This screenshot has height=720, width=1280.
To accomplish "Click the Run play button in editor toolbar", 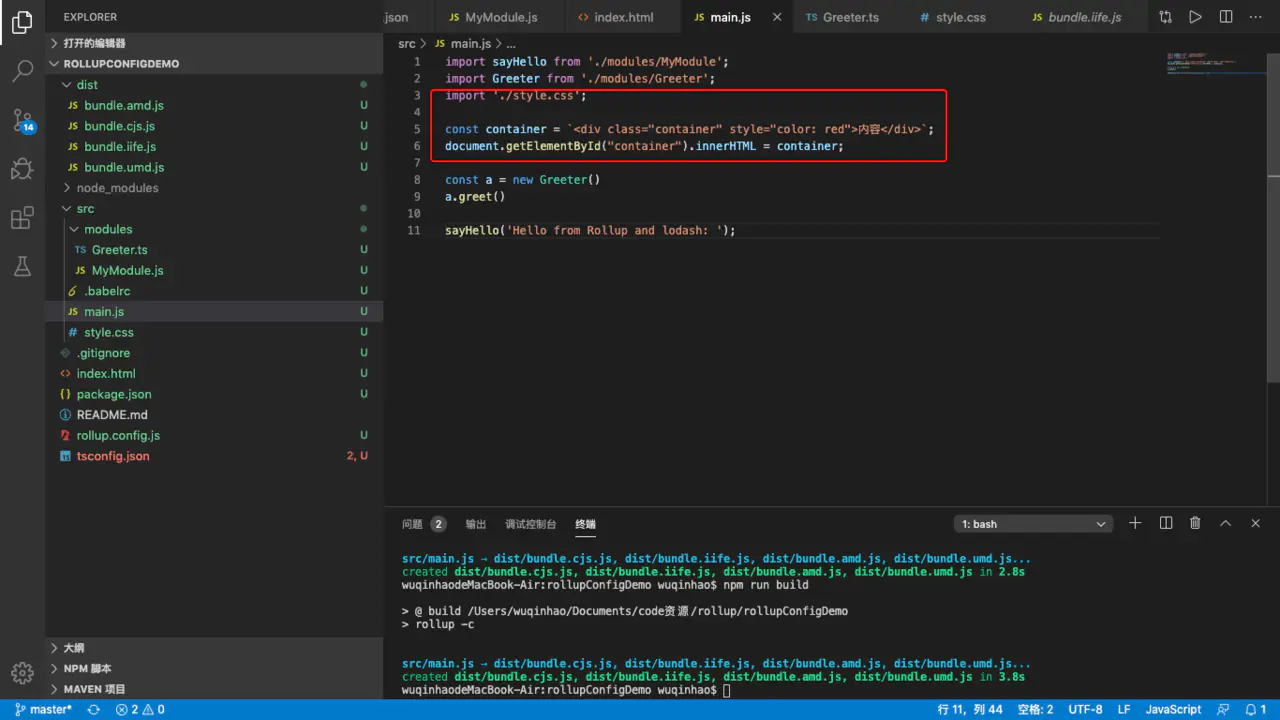I will (1195, 17).
